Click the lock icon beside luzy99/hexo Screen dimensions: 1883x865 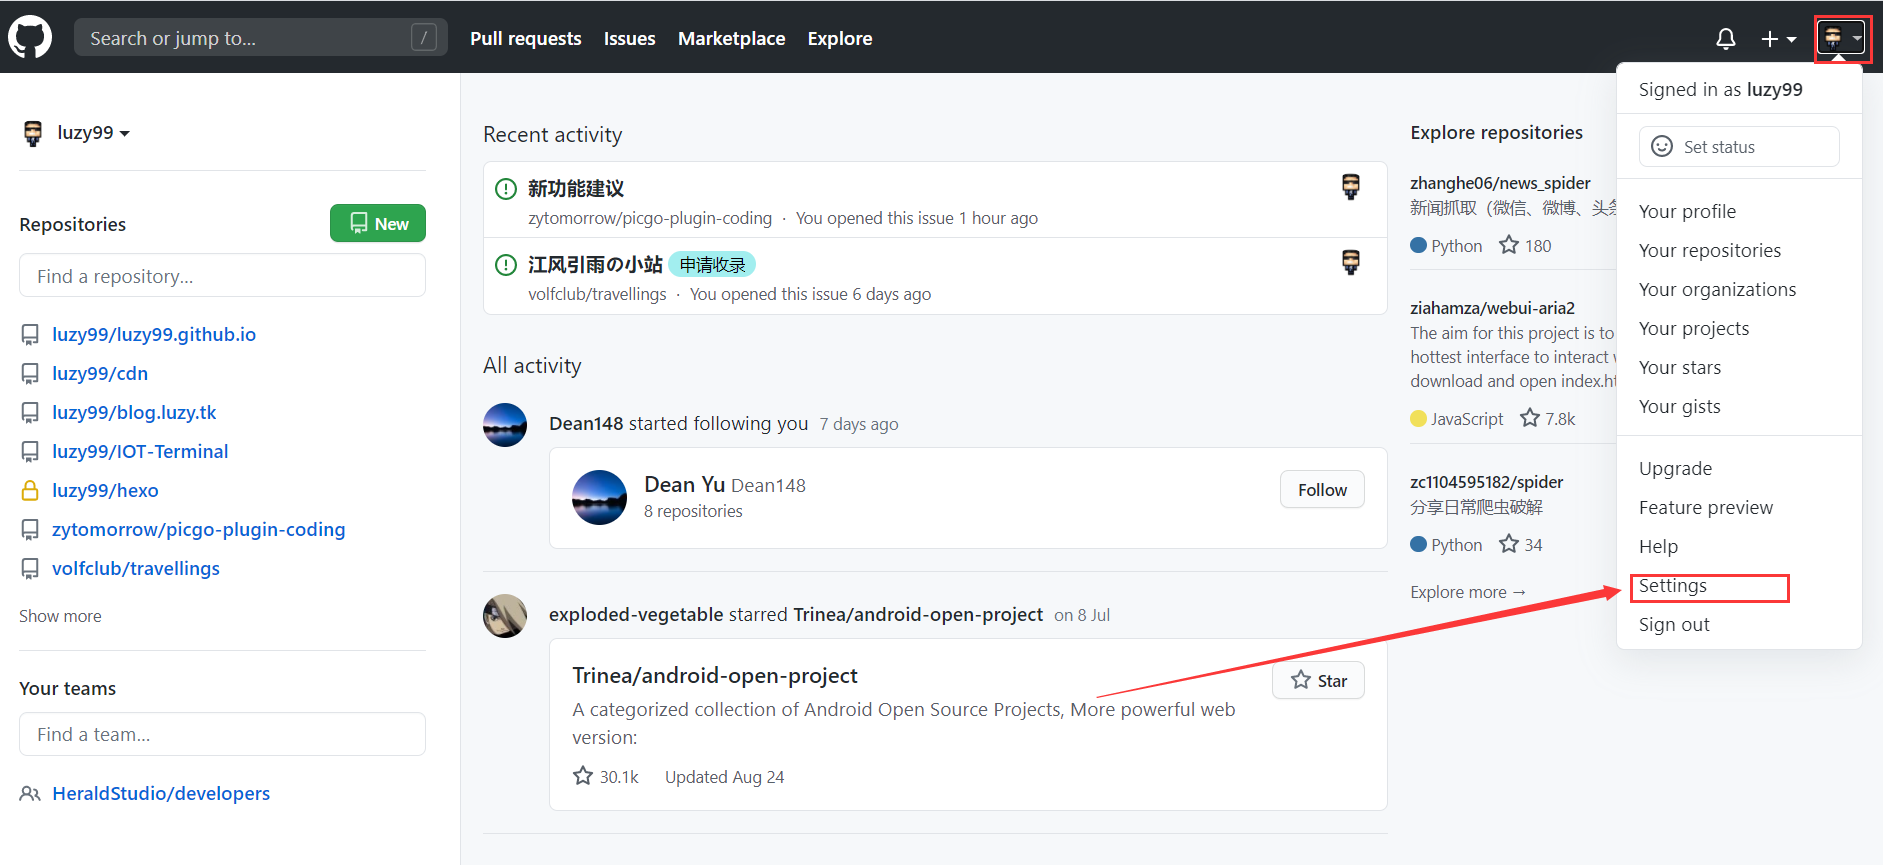[31, 490]
